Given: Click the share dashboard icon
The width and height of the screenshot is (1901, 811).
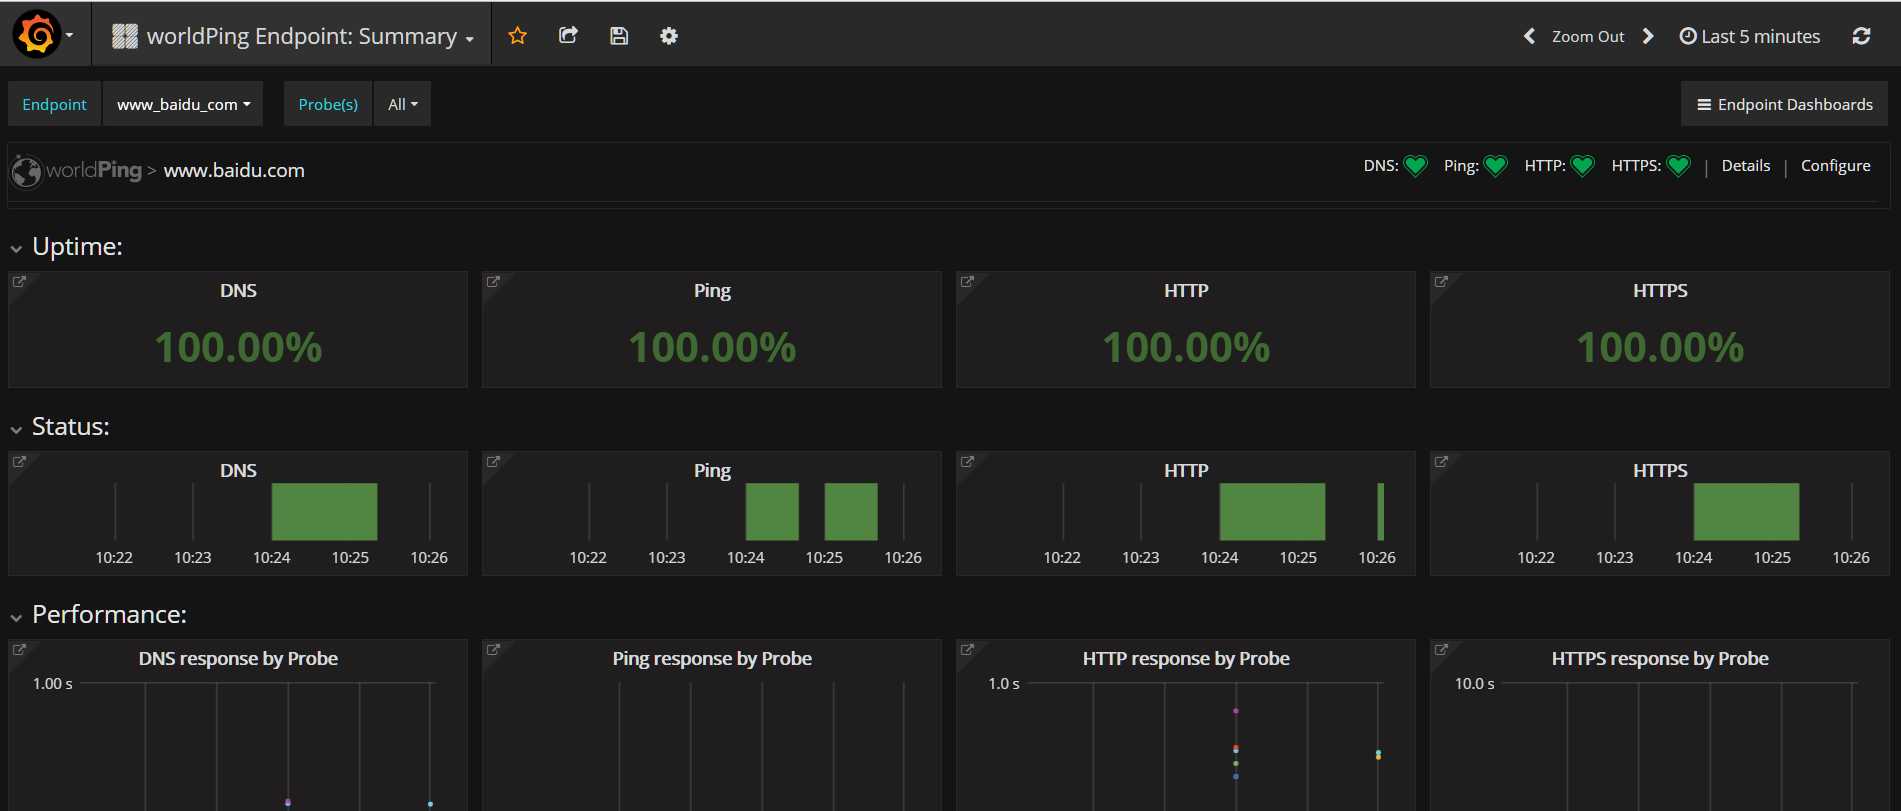Looking at the screenshot, I should tap(568, 36).
